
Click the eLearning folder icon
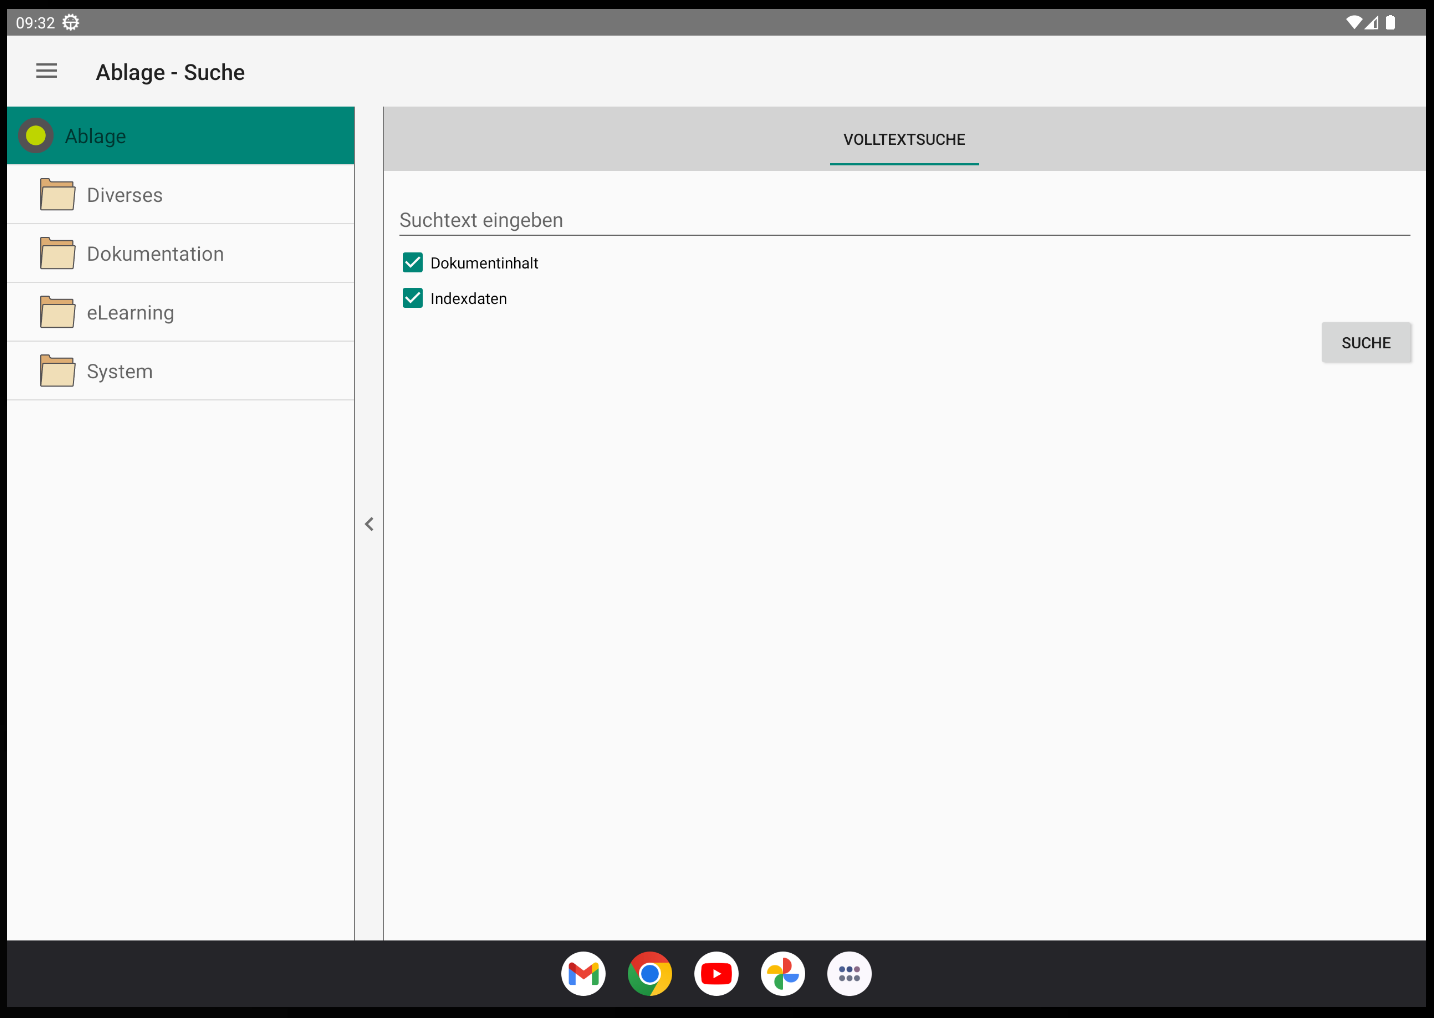click(x=57, y=313)
